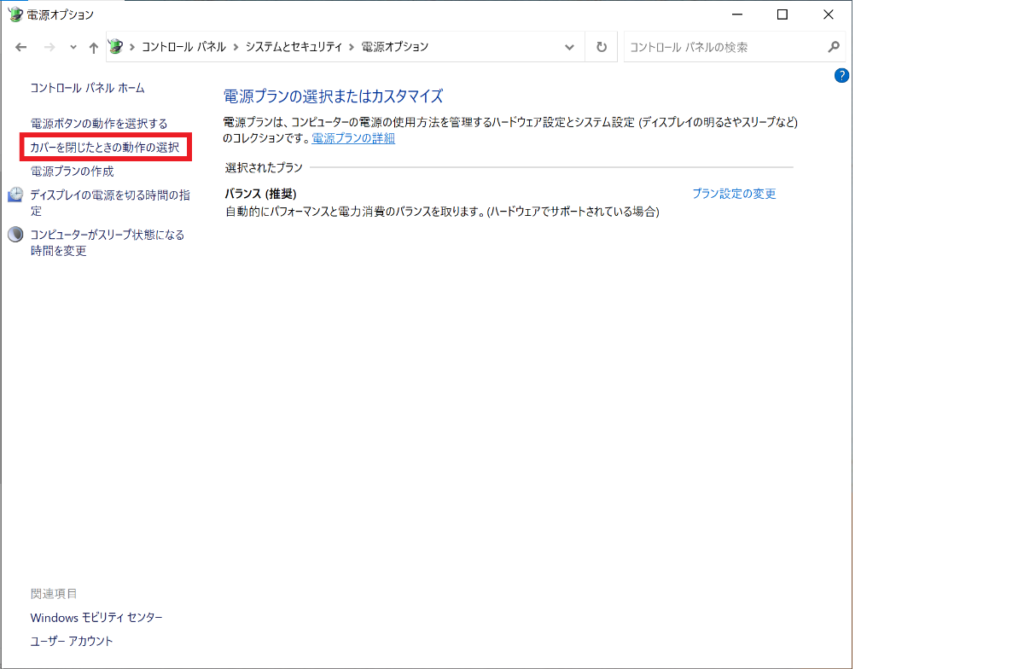Open コントロール パネル ホーム link
1024x669 pixels.
pos(88,88)
